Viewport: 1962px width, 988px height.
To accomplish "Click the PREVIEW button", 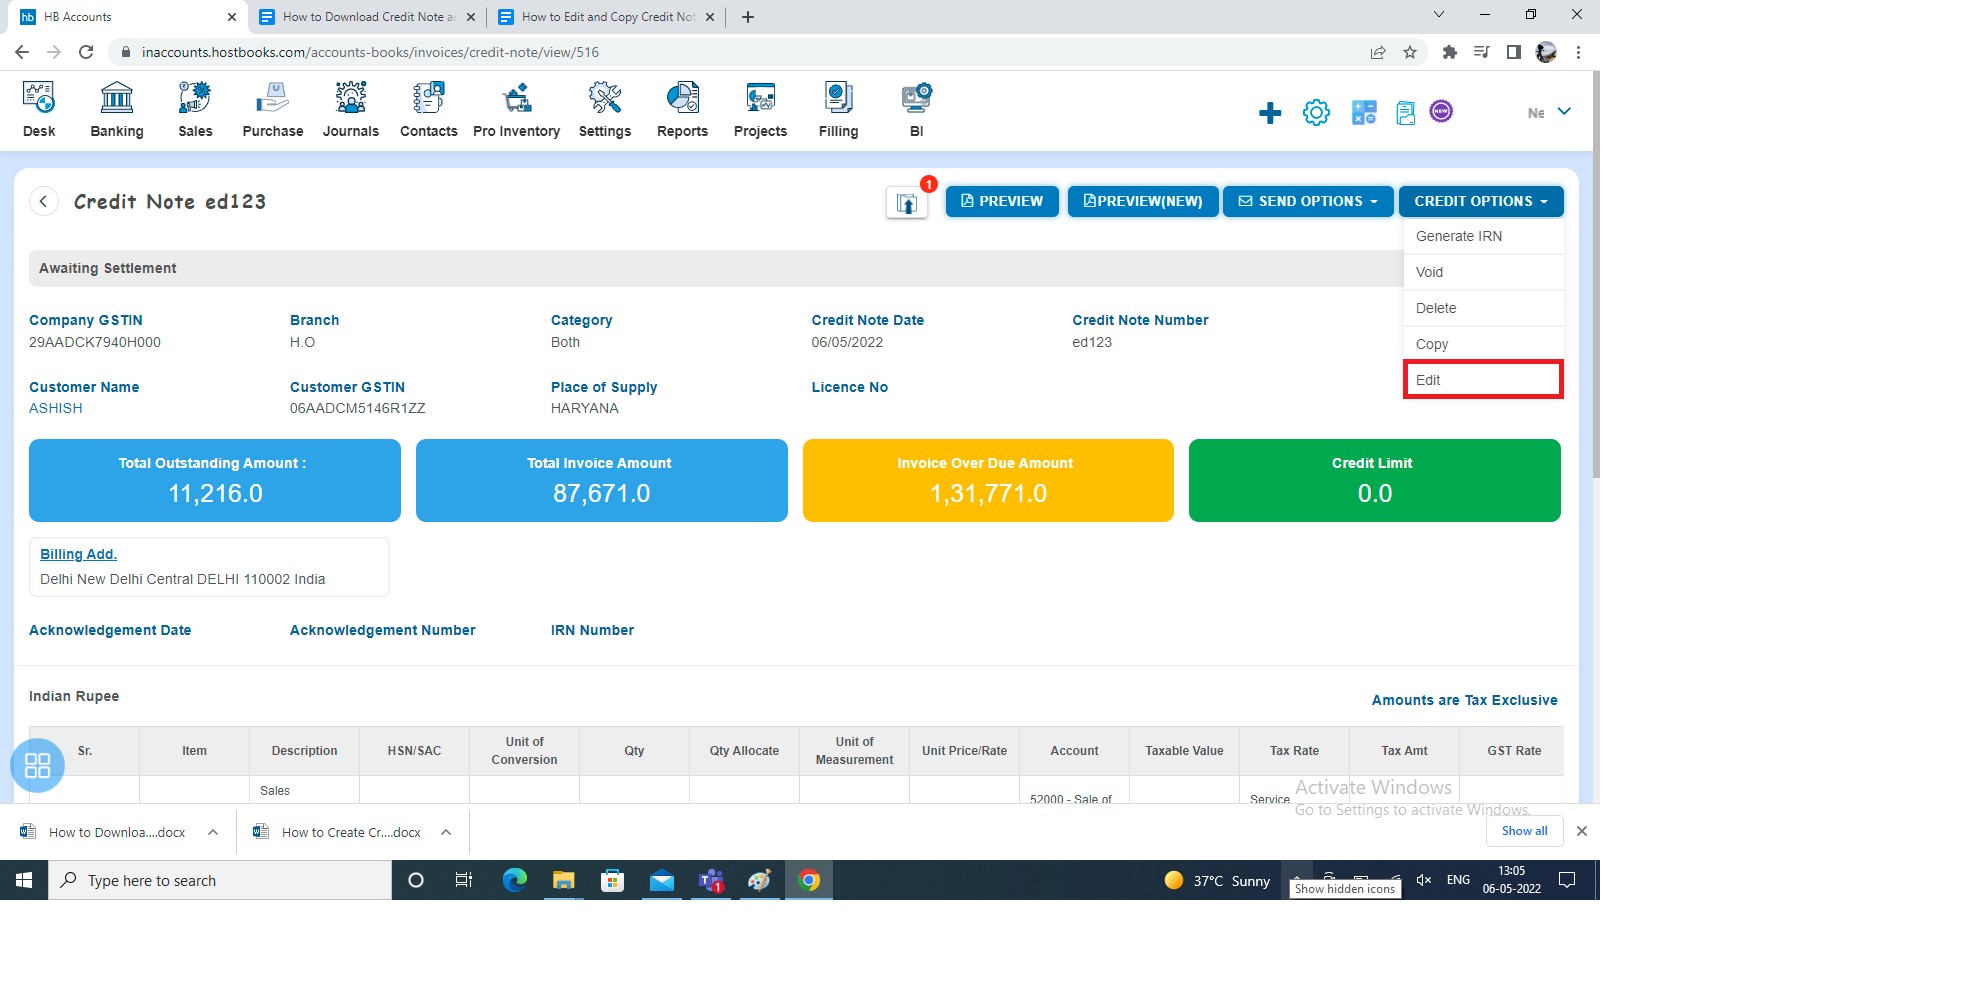I will click(x=1002, y=201).
